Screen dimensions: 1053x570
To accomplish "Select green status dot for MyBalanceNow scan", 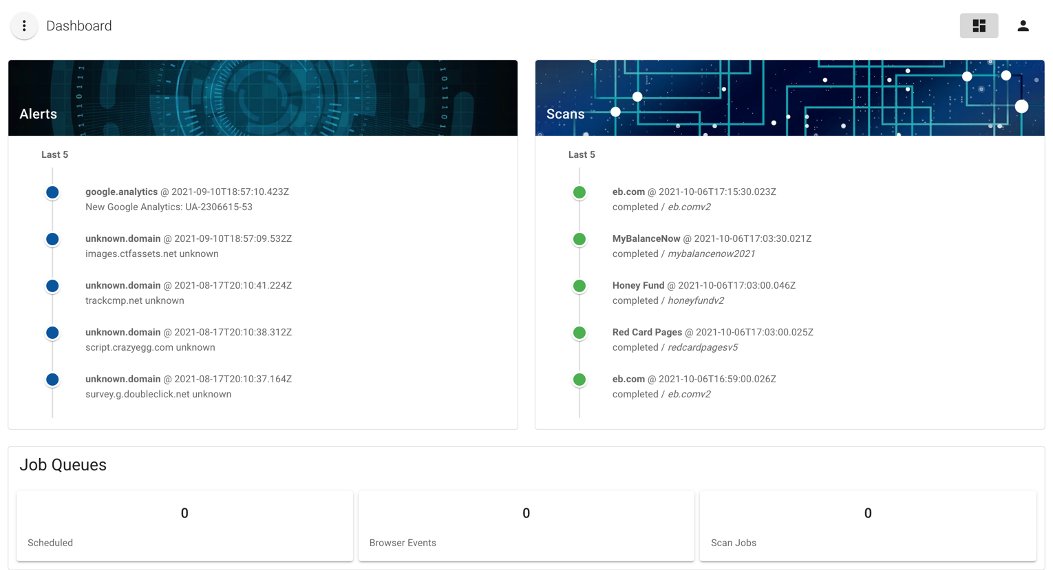I will point(579,240).
